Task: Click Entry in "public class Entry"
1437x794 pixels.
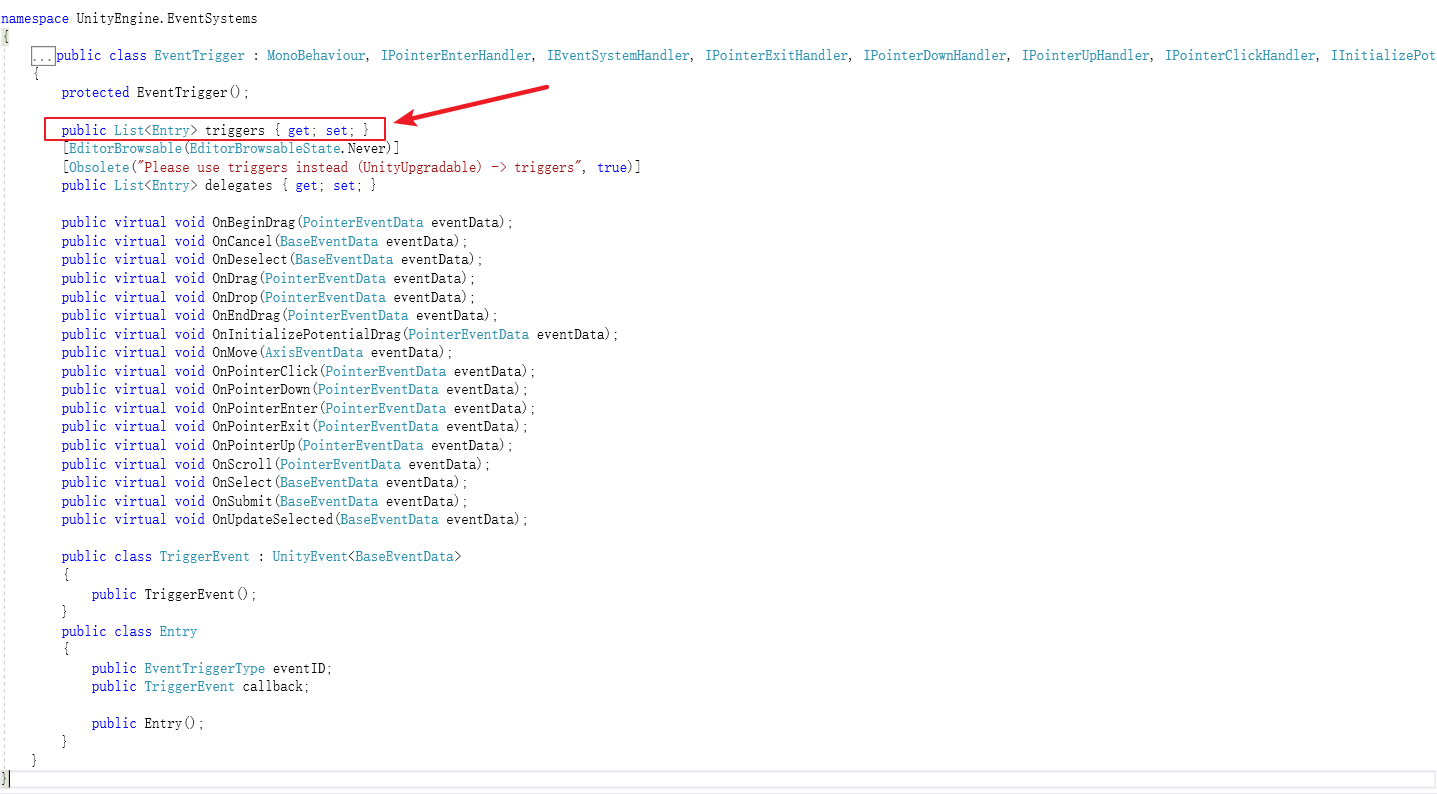Action: tap(178, 632)
